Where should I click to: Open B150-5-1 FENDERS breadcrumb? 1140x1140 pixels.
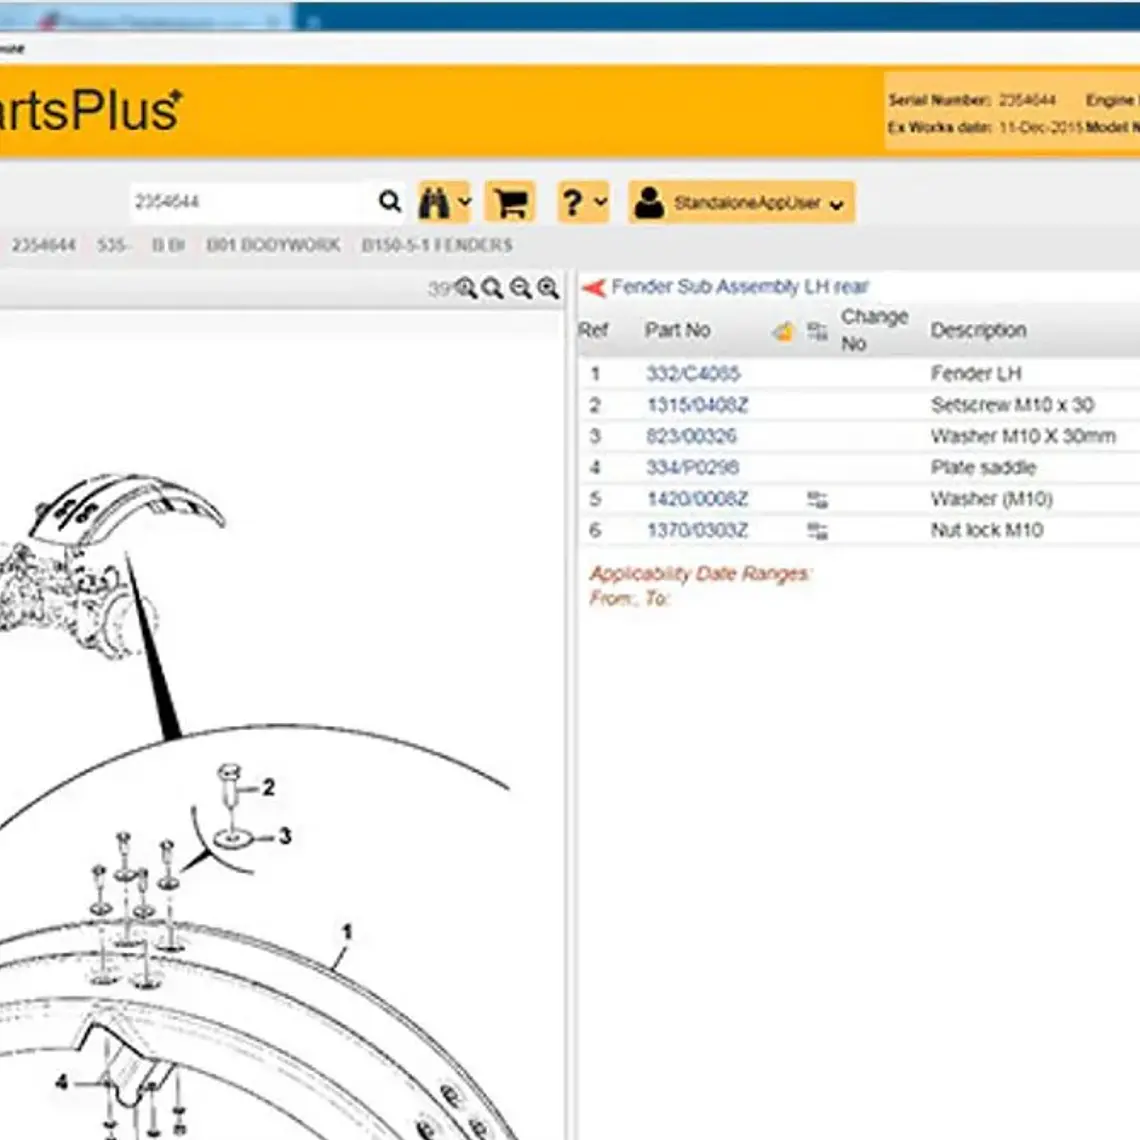pyautogui.click(x=437, y=245)
